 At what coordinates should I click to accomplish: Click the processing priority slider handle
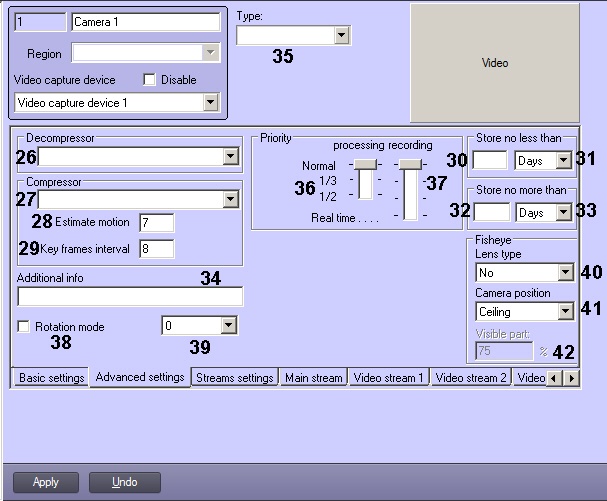(366, 164)
